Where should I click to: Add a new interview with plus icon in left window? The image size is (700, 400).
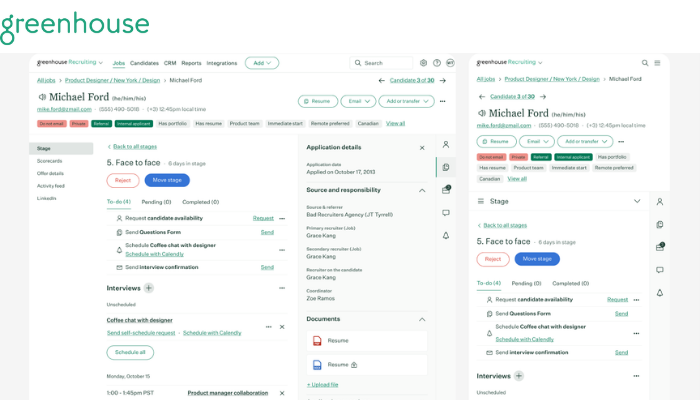(x=149, y=288)
